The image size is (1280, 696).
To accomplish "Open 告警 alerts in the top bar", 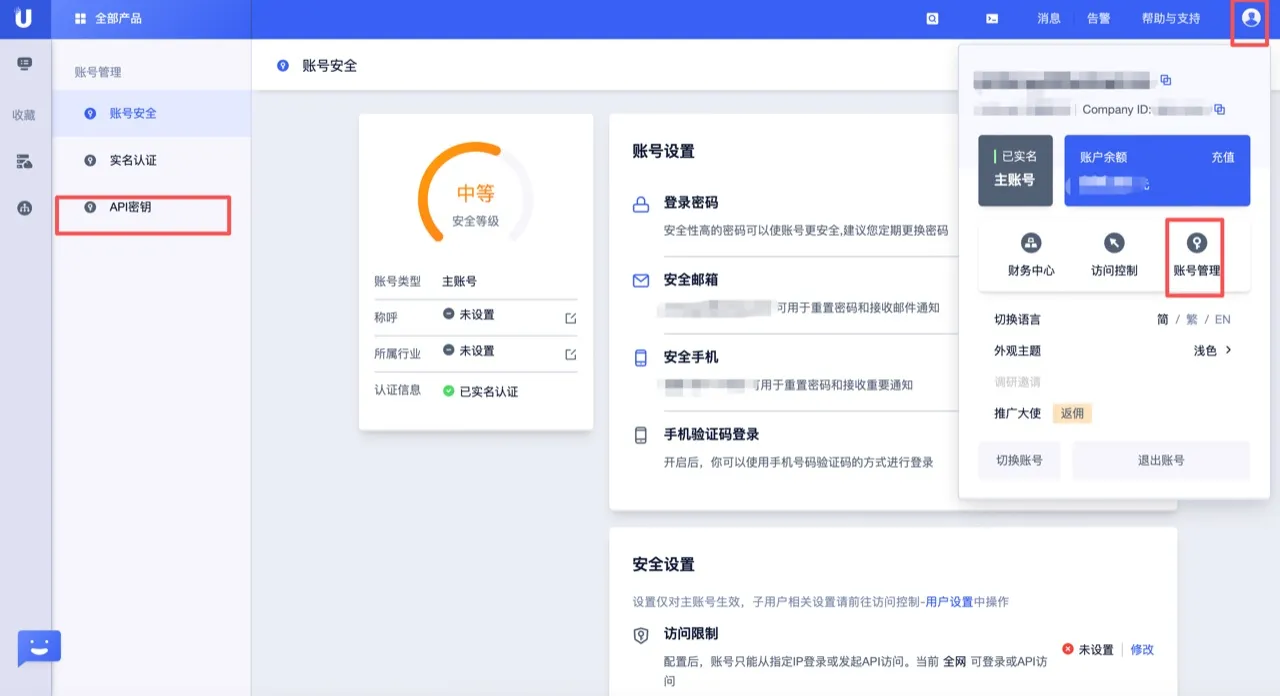I will click(x=1098, y=19).
